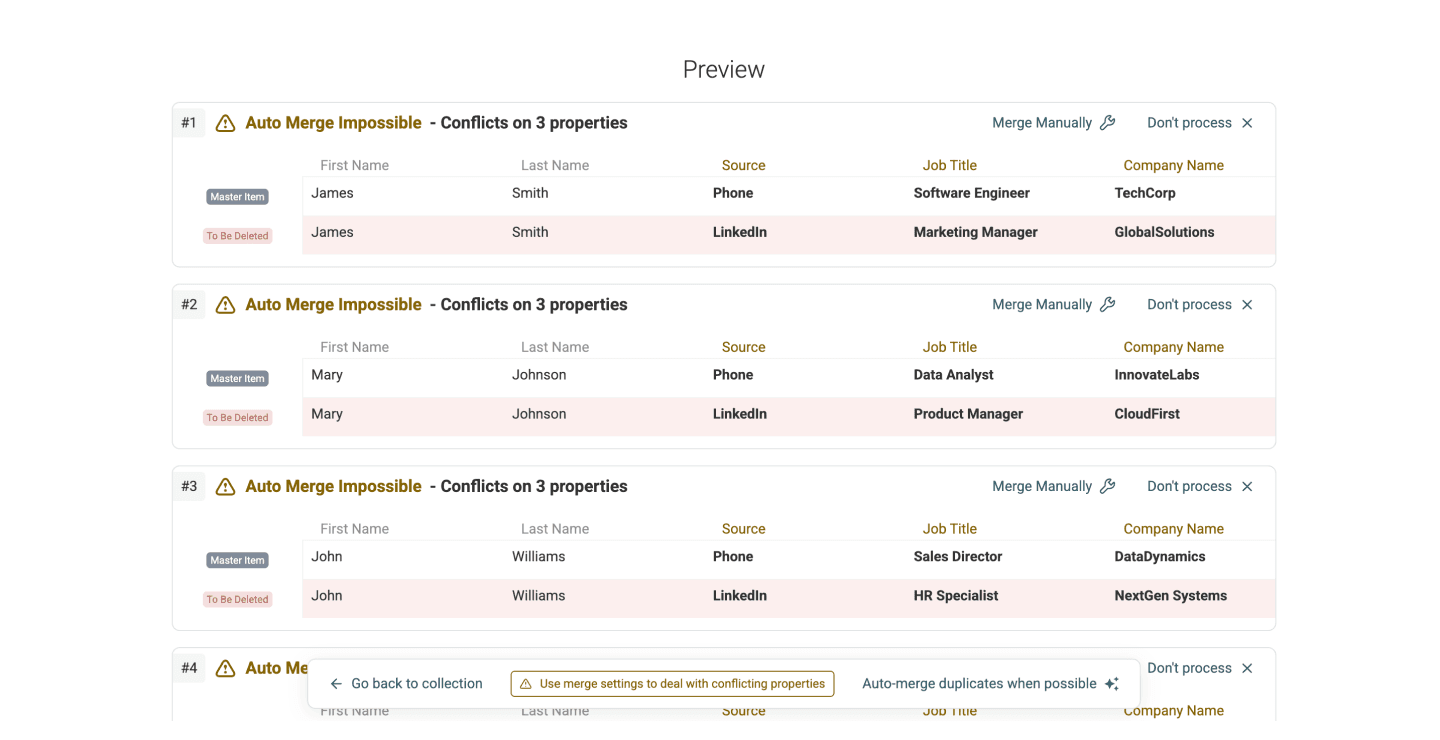Click wrench icon in duplicate group #2

(x=1107, y=305)
